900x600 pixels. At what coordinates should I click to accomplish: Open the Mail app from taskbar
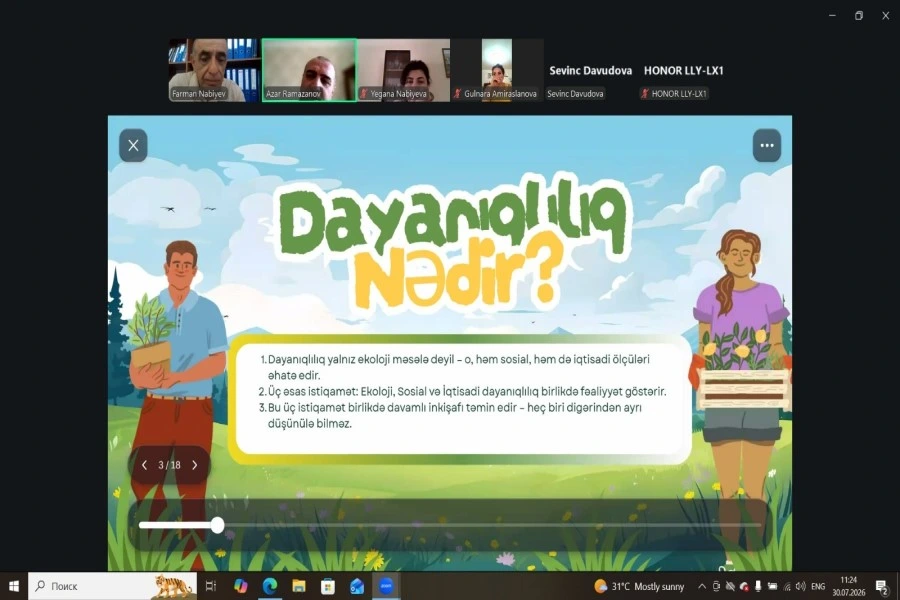coord(357,586)
